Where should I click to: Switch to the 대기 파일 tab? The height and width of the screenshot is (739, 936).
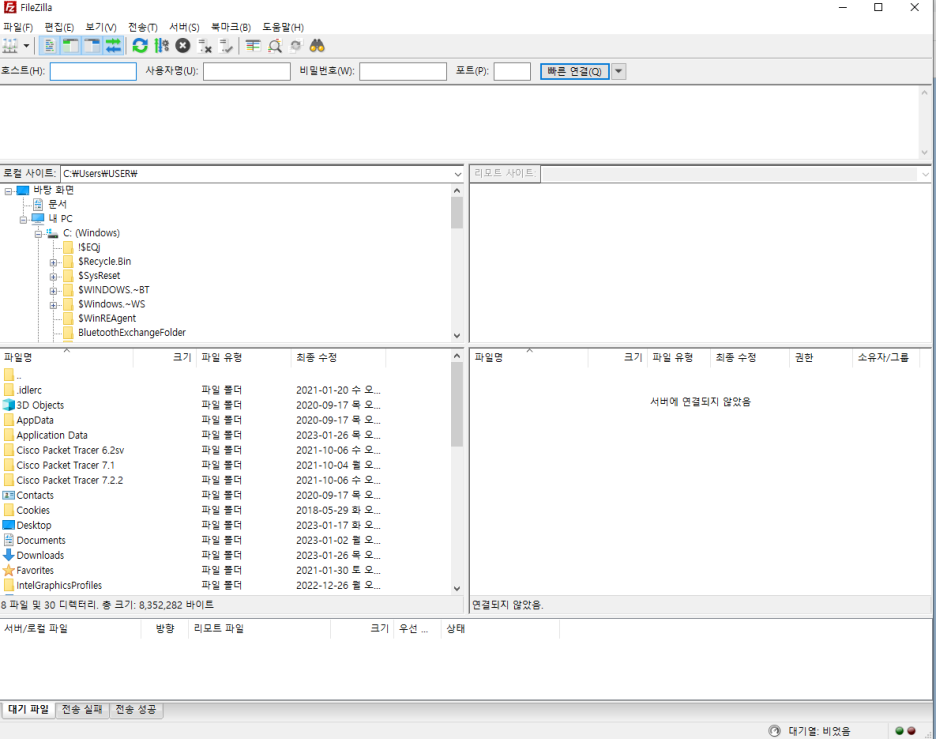click(x=29, y=709)
